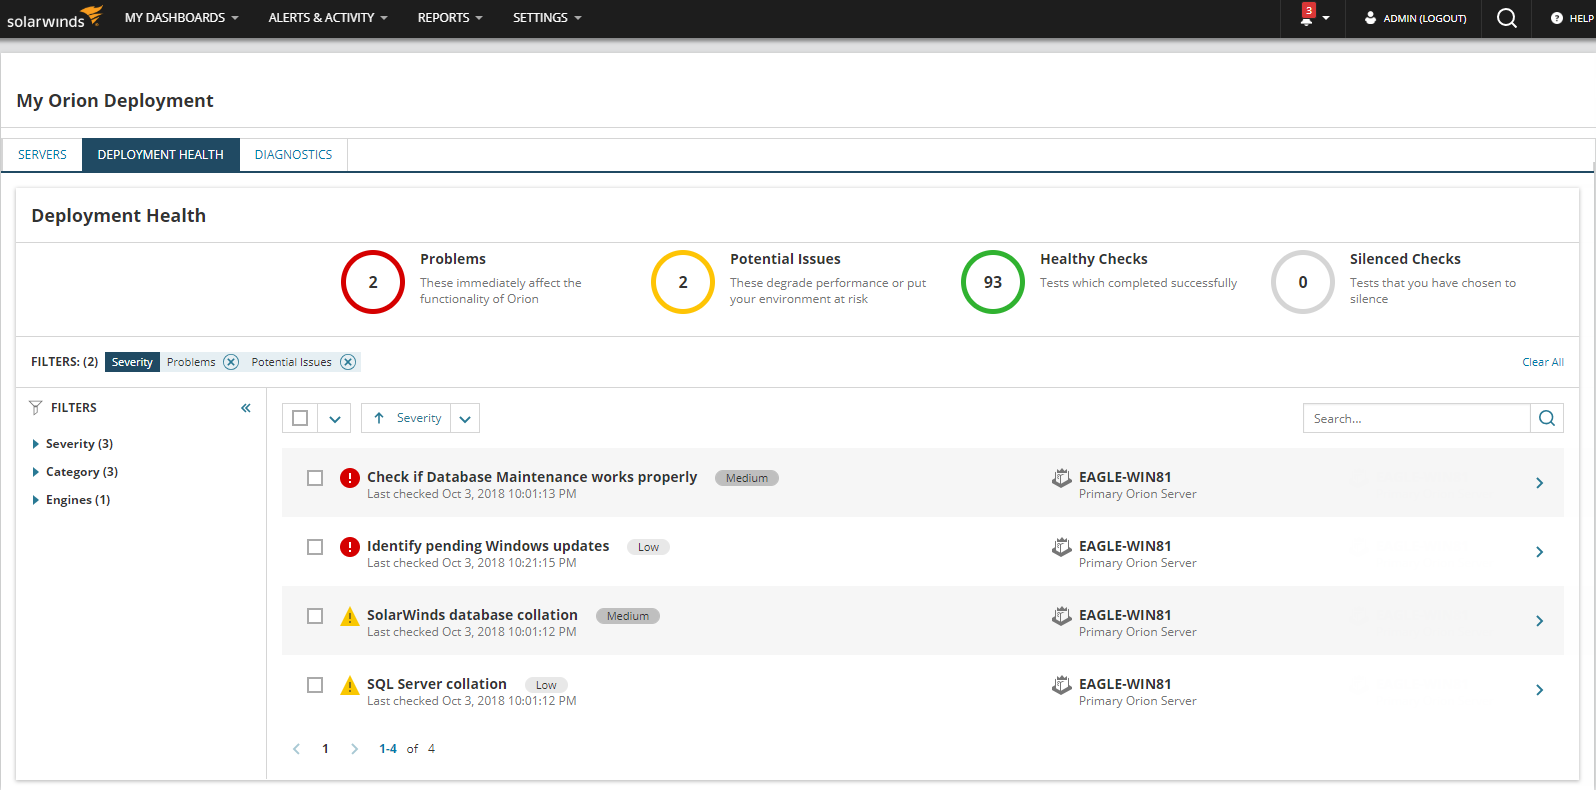Click the Problems count circle
Viewport: 1596px width, 790px height.
click(x=373, y=282)
